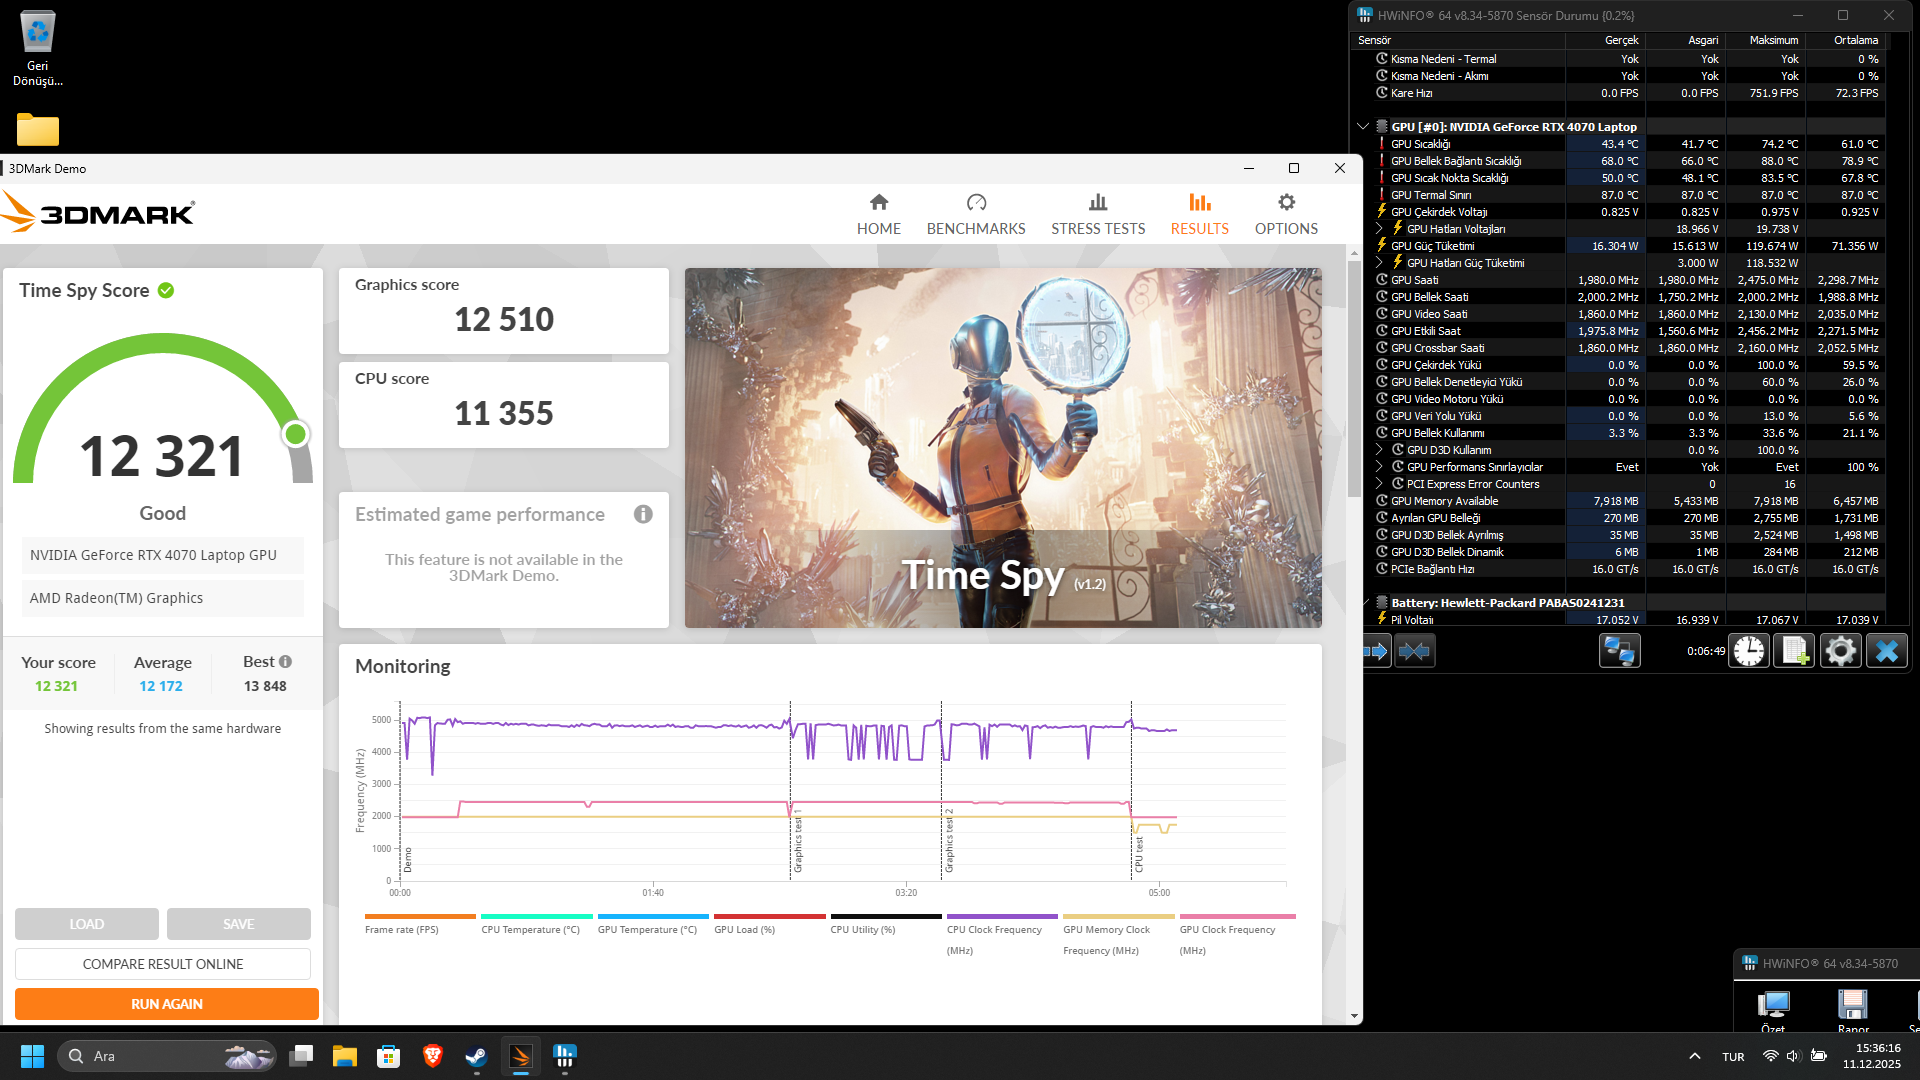Open Windows Start menu
Viewport: 1920px width, 1080px height.
coord(32,1056)
